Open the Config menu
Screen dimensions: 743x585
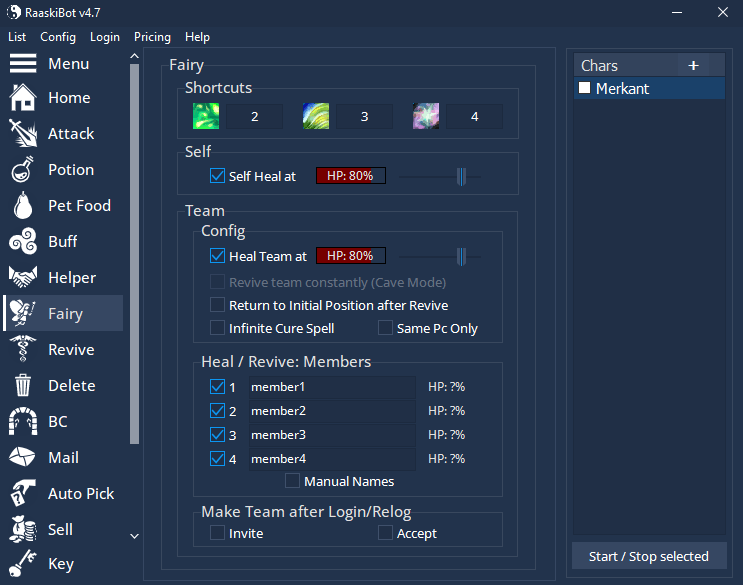(58, 37)
